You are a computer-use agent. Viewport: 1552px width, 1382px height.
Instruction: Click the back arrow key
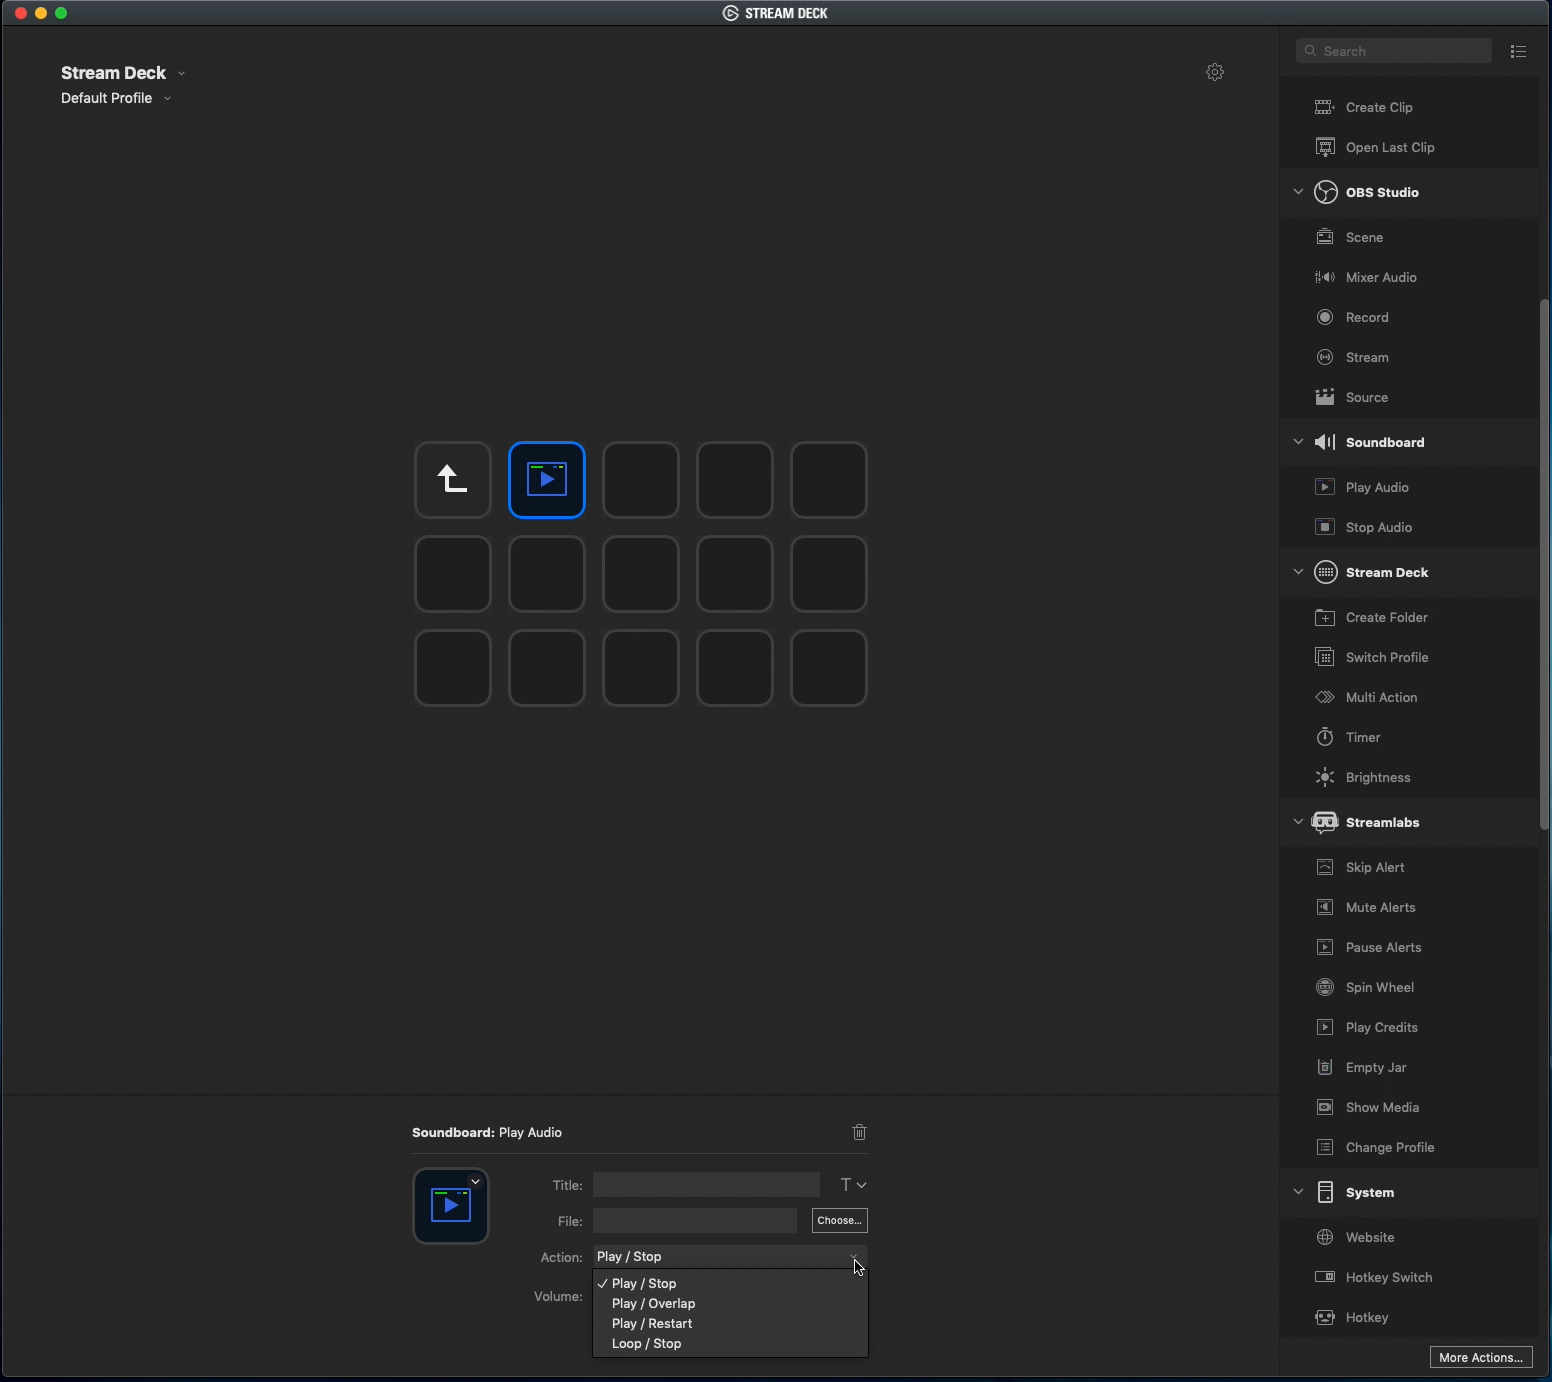[x=453, y=480]
